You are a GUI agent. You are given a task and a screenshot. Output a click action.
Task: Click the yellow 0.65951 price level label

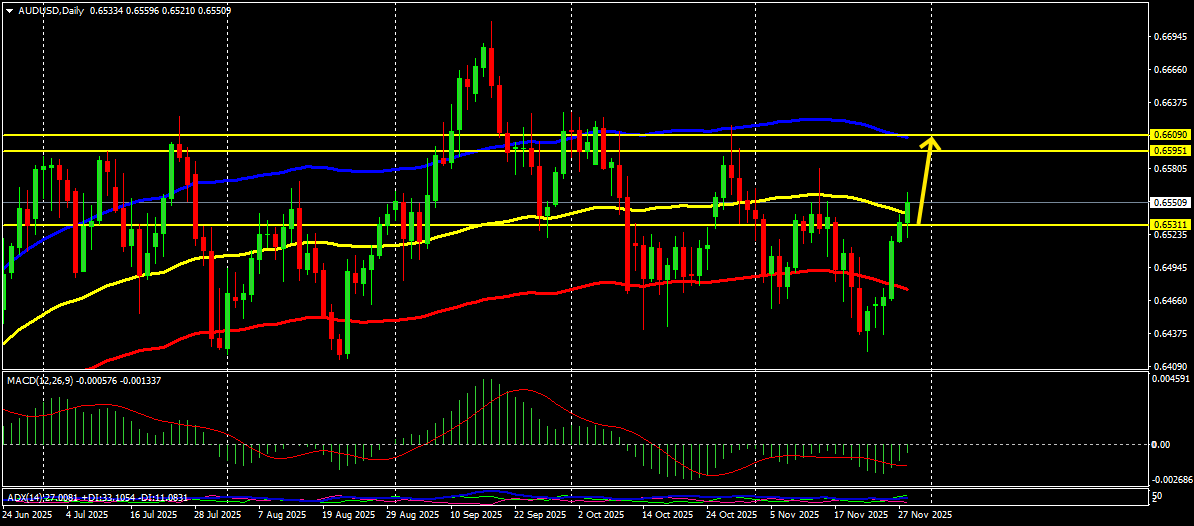(x=1169, y=151)
